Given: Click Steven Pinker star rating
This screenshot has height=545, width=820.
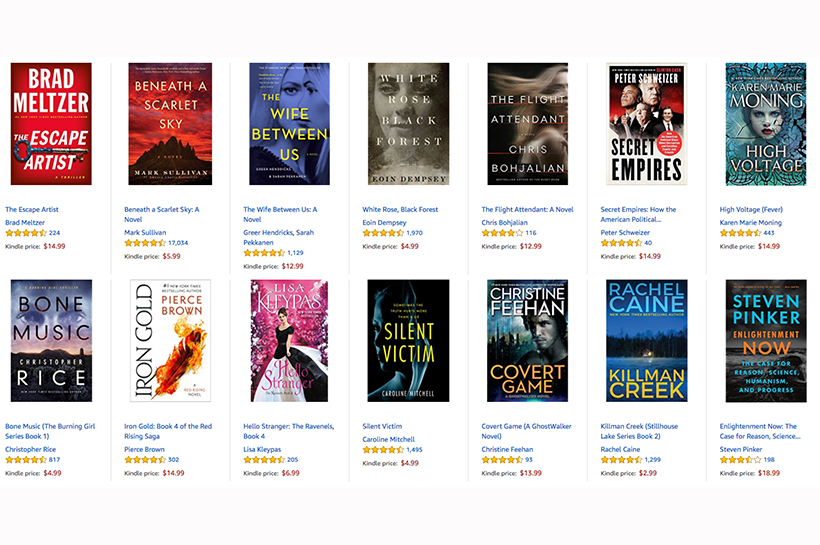Looking at the screenshot, I should click(740, 460).
